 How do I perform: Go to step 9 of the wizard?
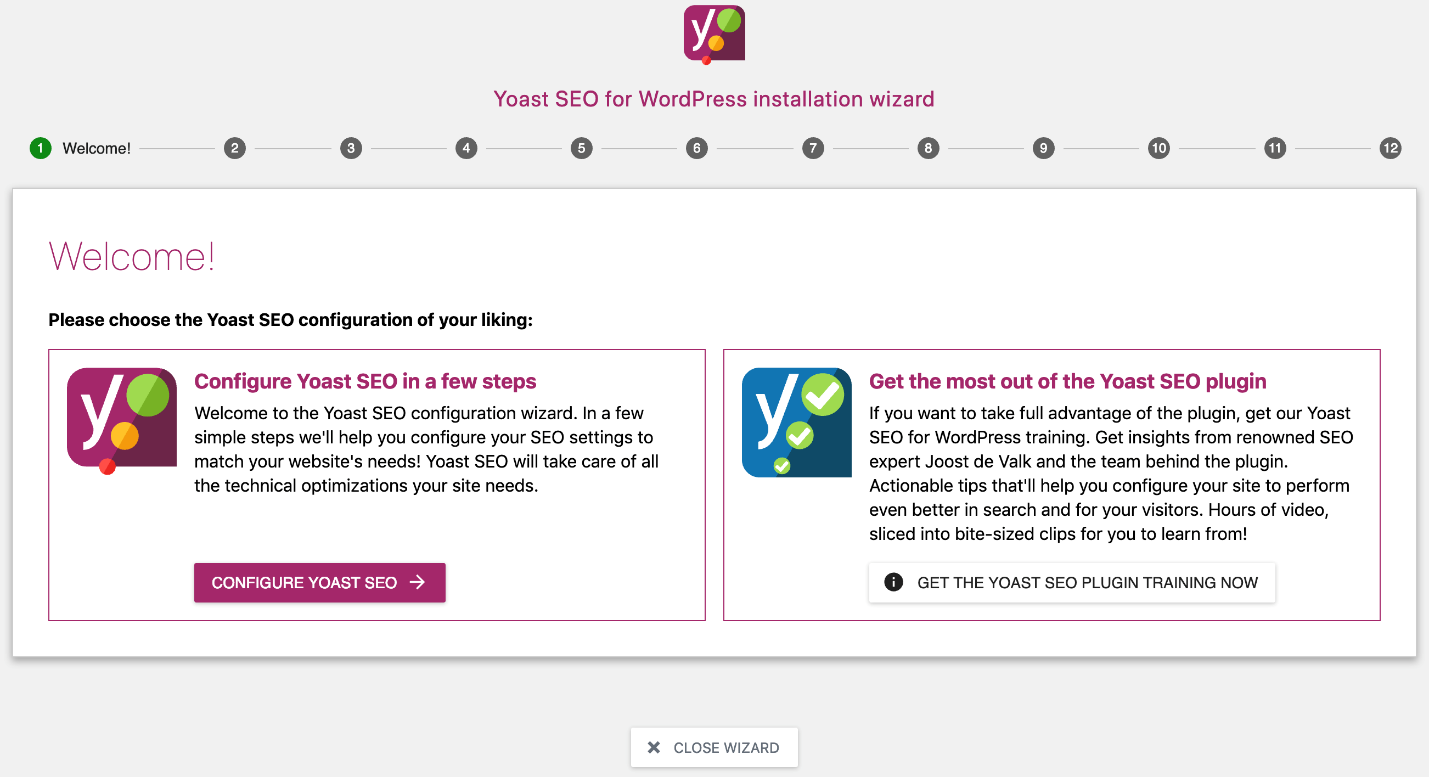[x=1043, y=148]
